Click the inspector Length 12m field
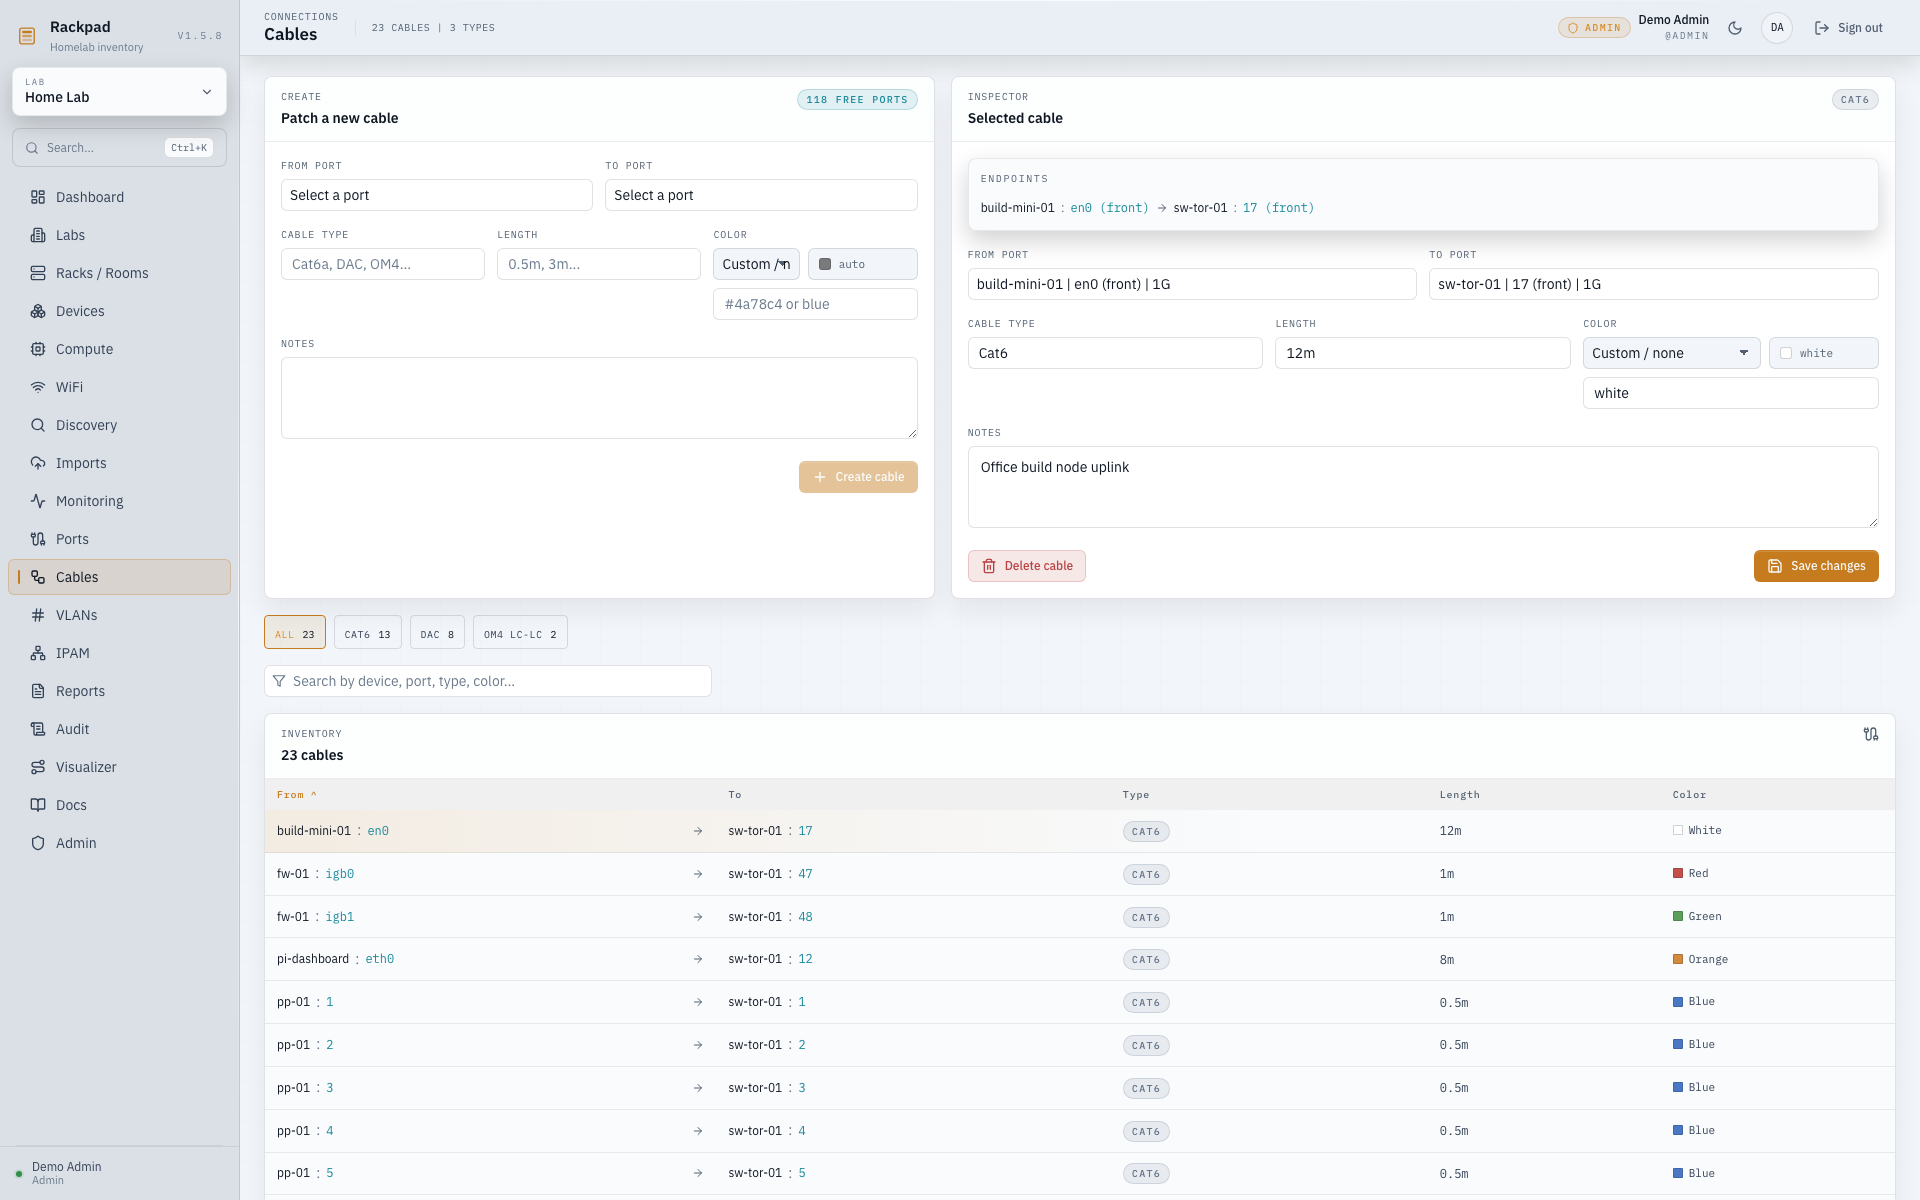The height and width of the screenshot is (1200, 1920). pyautogui.click(x=1422, y=353)
